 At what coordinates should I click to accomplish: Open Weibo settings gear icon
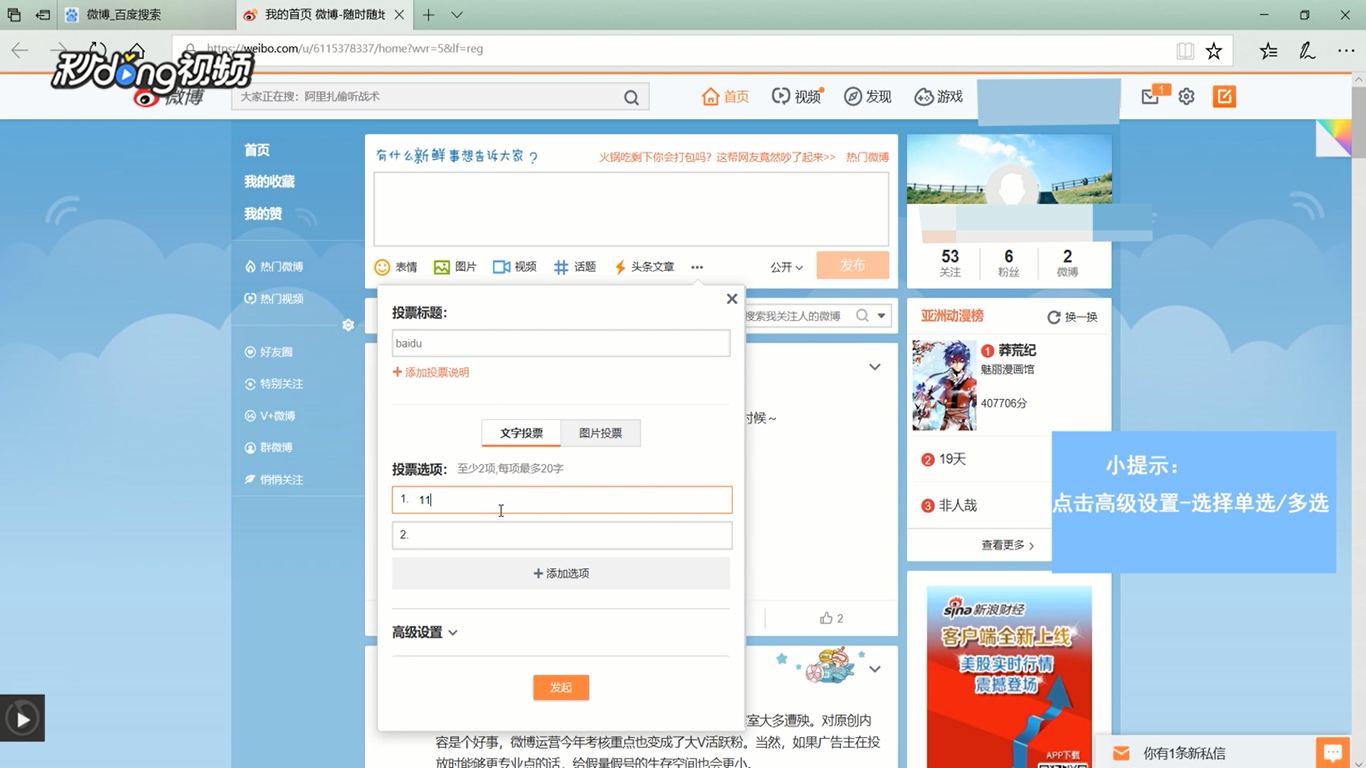click(x=1186, y=96)
